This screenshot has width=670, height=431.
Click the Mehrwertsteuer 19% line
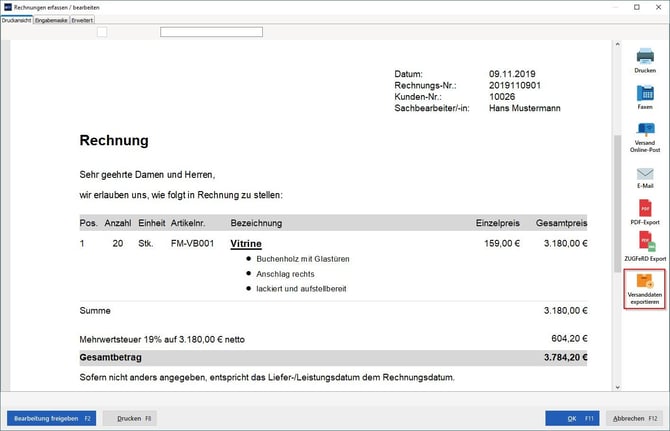(162, 340)
